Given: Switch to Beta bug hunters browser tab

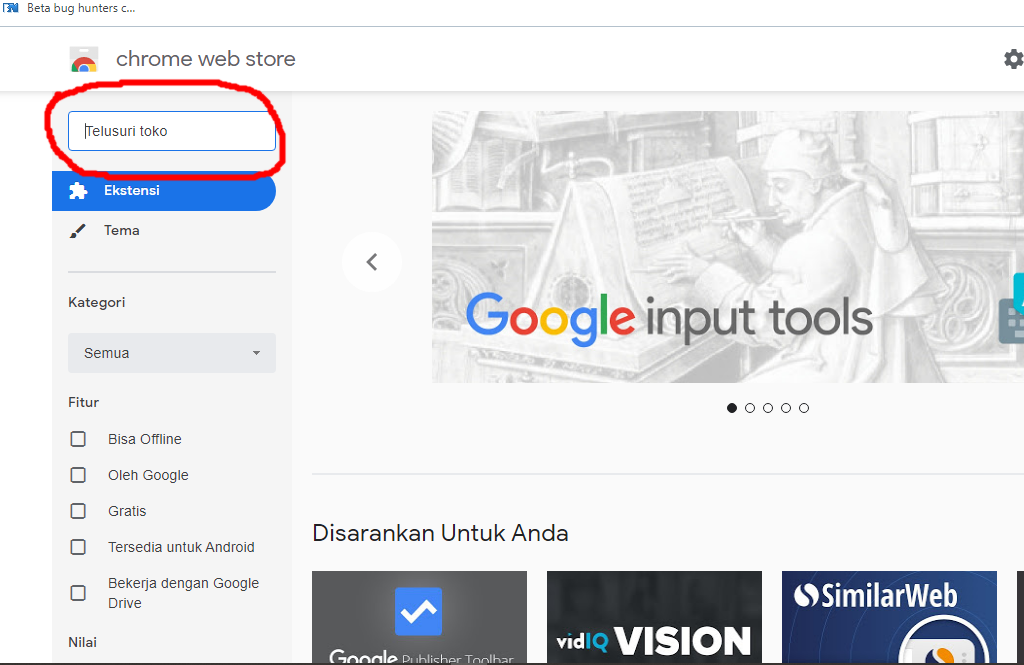Looking at the screenshot, I should pyautogui.click(x=70, y=8).
